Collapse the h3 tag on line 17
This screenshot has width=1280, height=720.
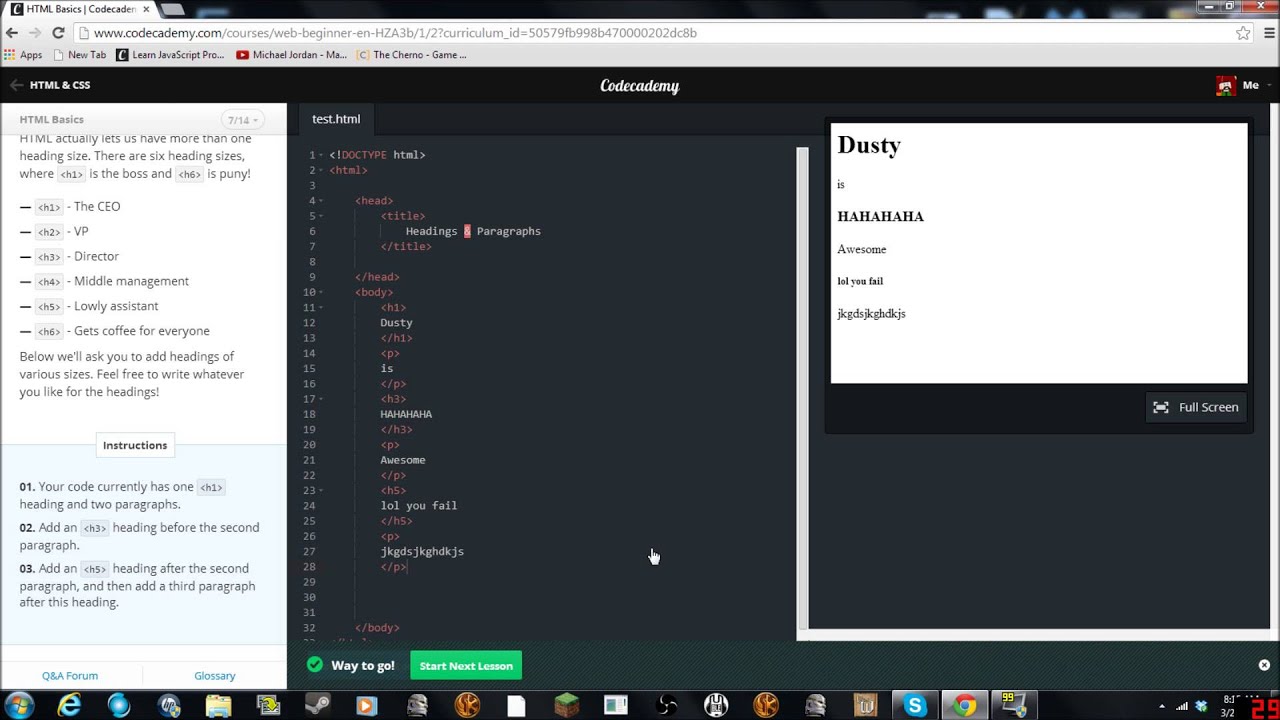point(320,399)
